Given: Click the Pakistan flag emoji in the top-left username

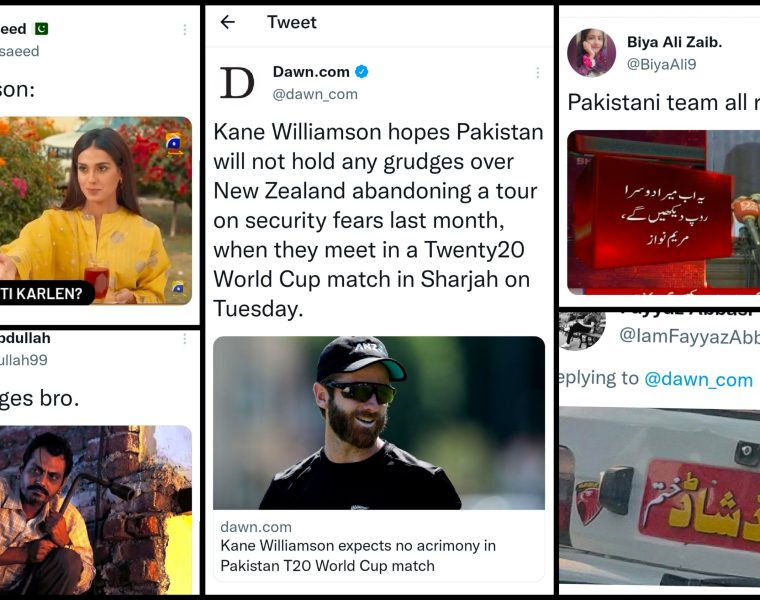Looking at the screenshot, I should pos(41,29).
